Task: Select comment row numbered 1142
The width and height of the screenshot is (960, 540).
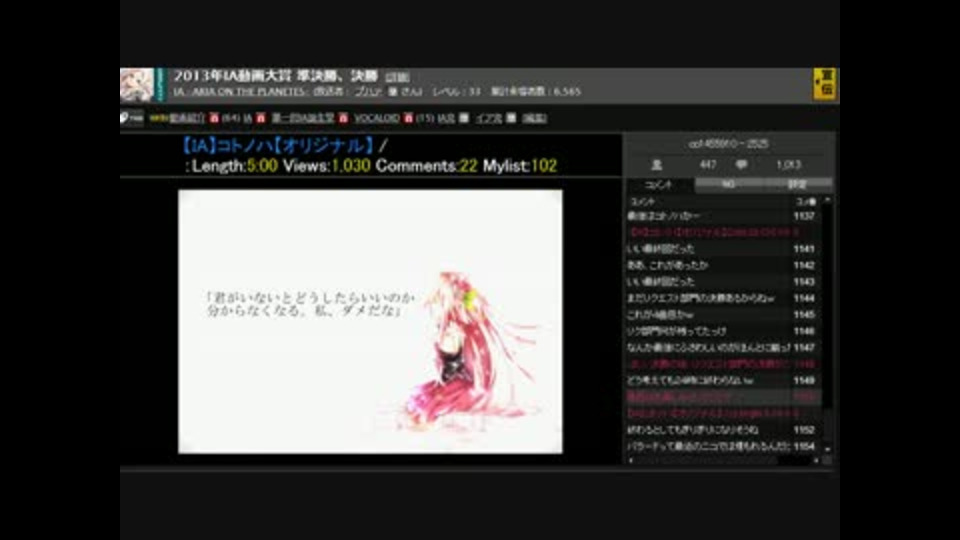Action: coord(723,266)
